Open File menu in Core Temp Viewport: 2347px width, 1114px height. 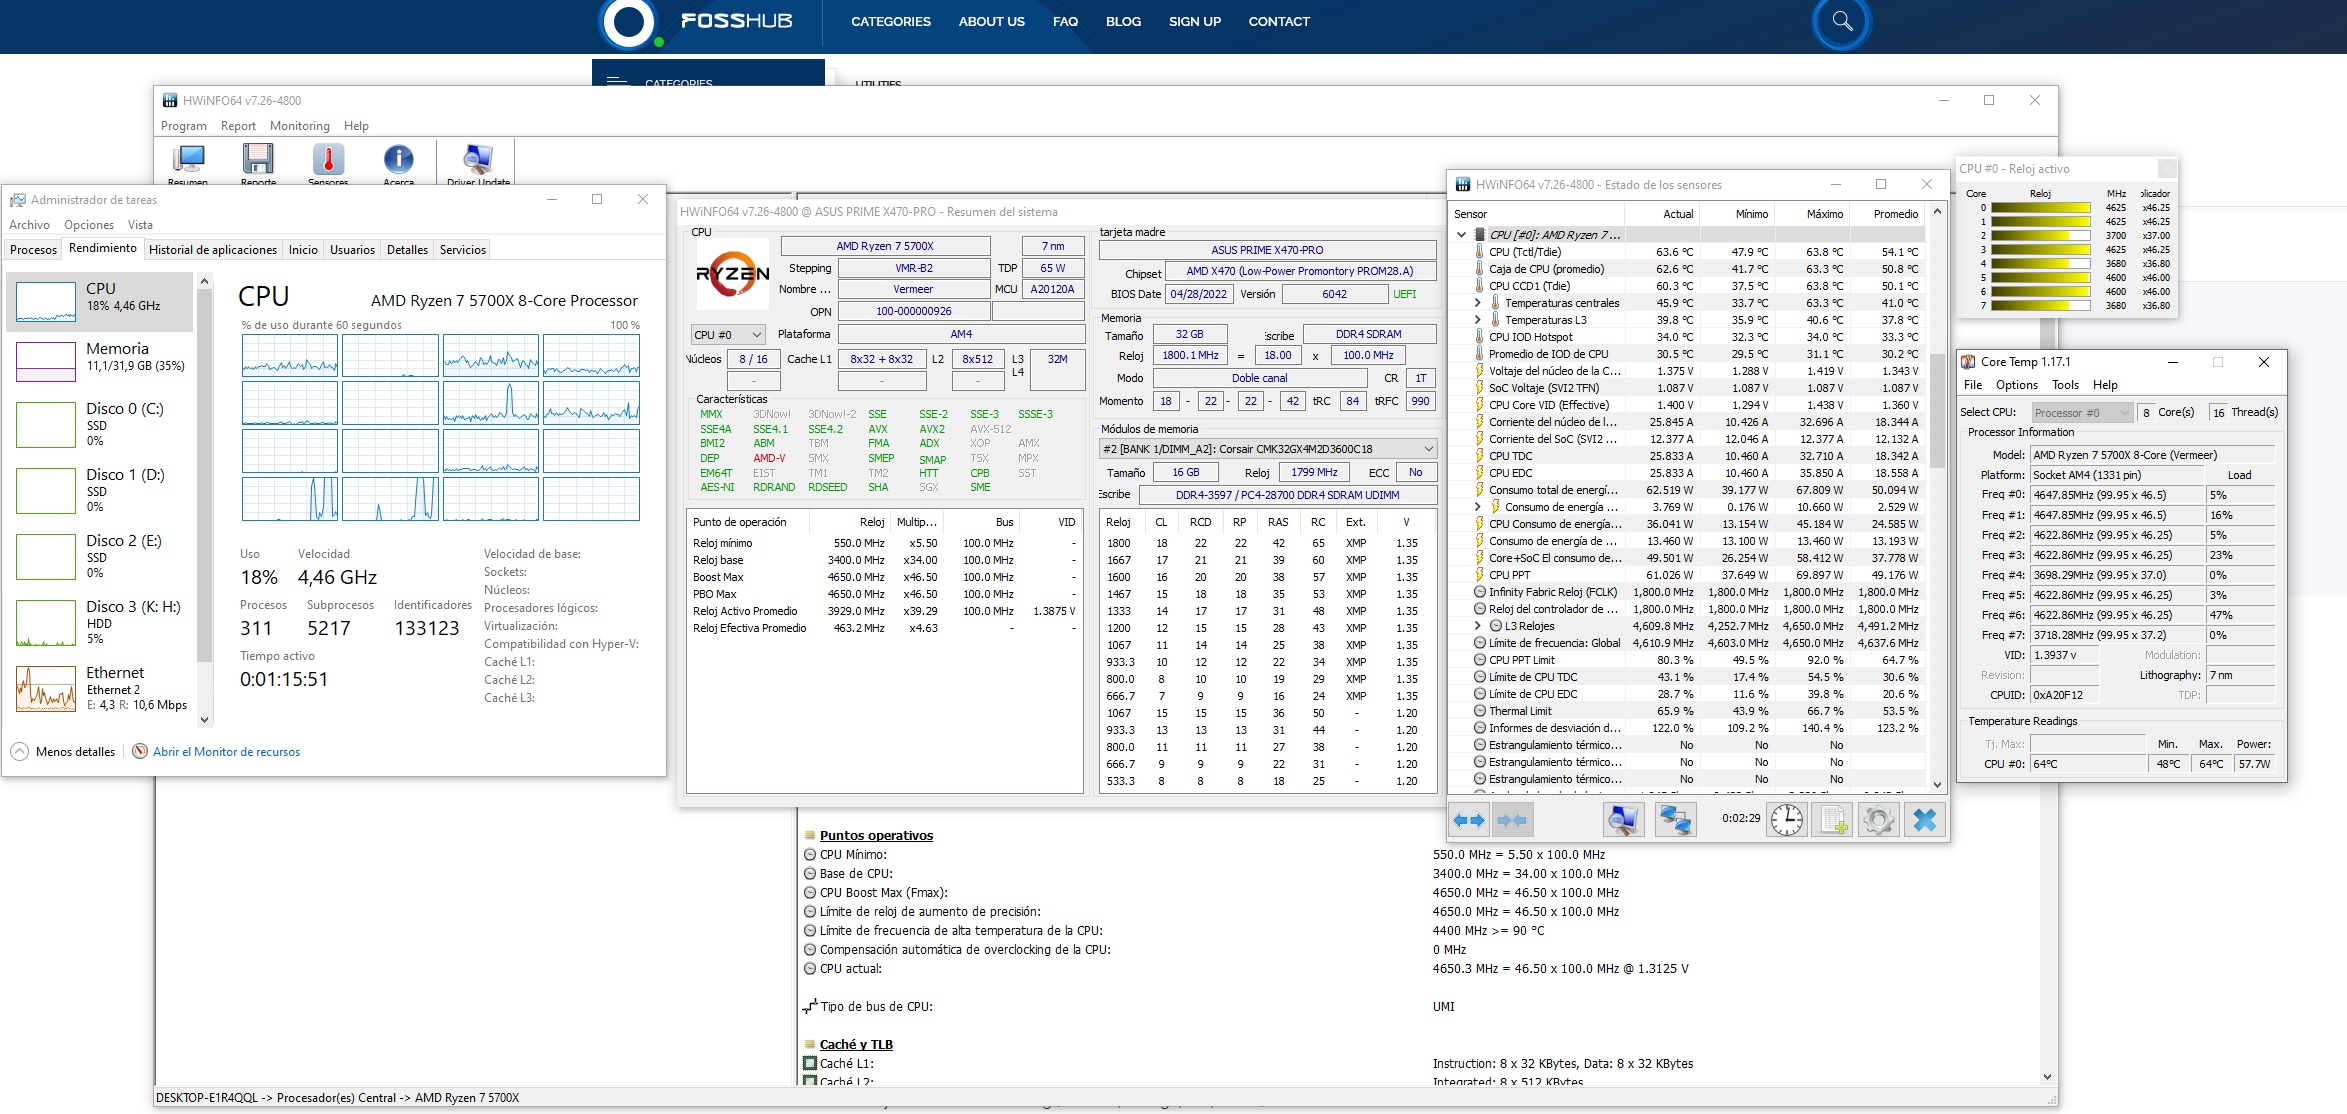pos(1973,385)
